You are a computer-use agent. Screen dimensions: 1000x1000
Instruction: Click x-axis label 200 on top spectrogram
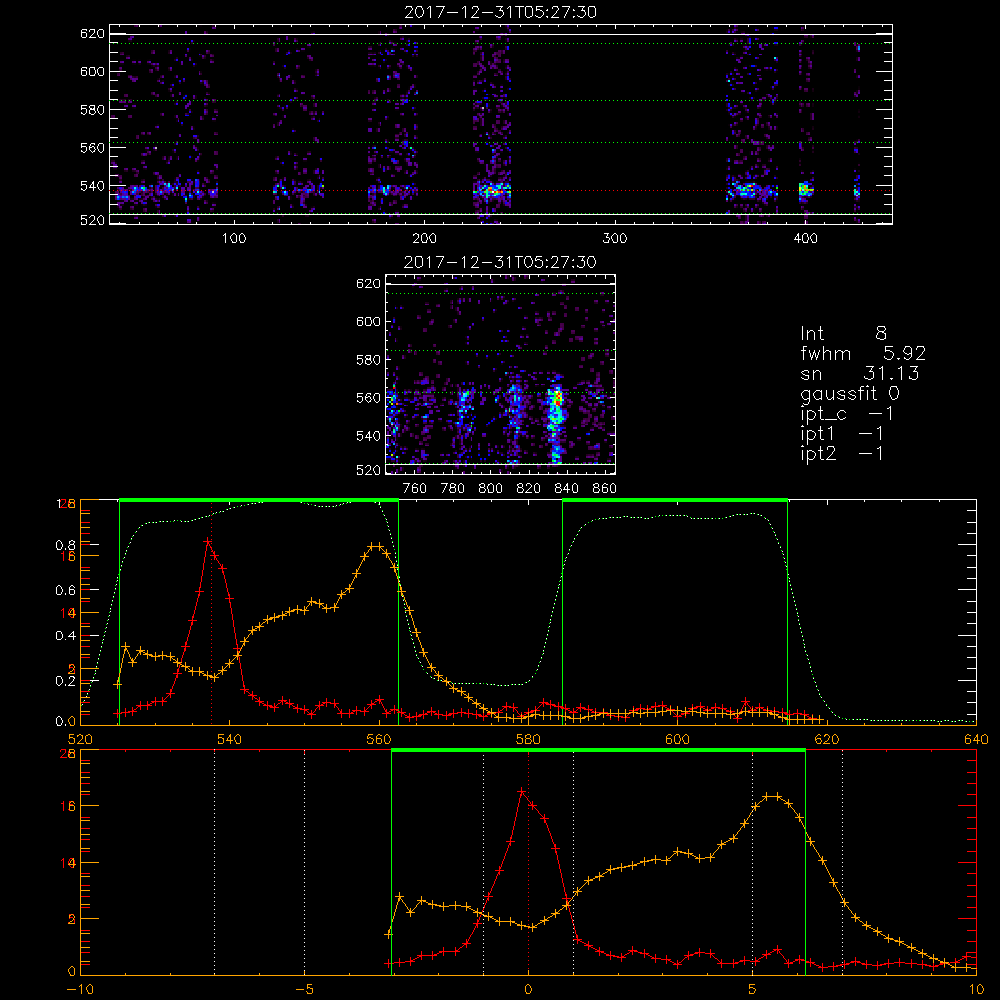pyautogui.click(x=424, y=239)
